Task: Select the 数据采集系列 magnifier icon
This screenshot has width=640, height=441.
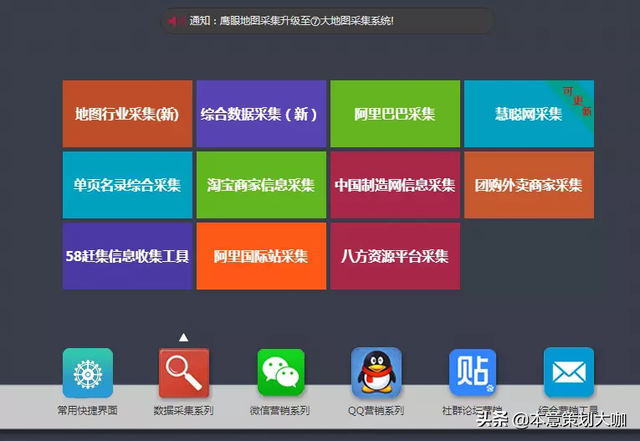Action: [184, 373]
